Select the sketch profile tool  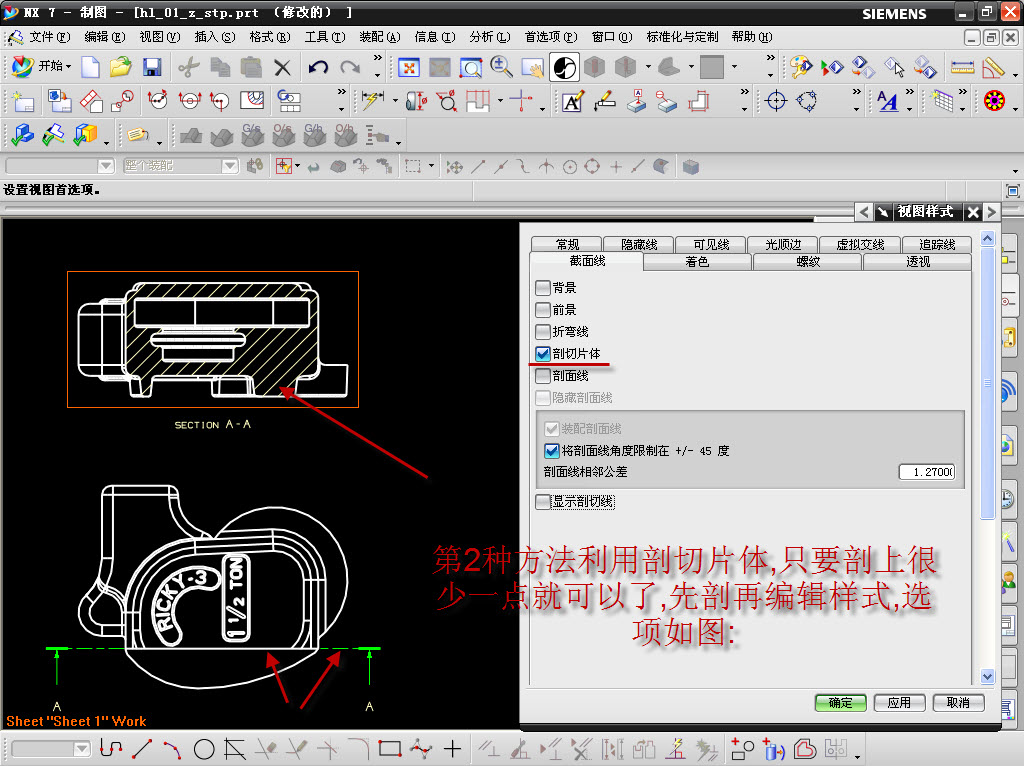(x=110, y=749)
